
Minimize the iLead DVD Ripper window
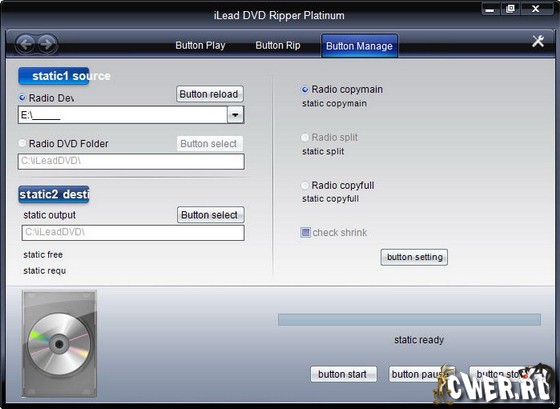point(490,10)
